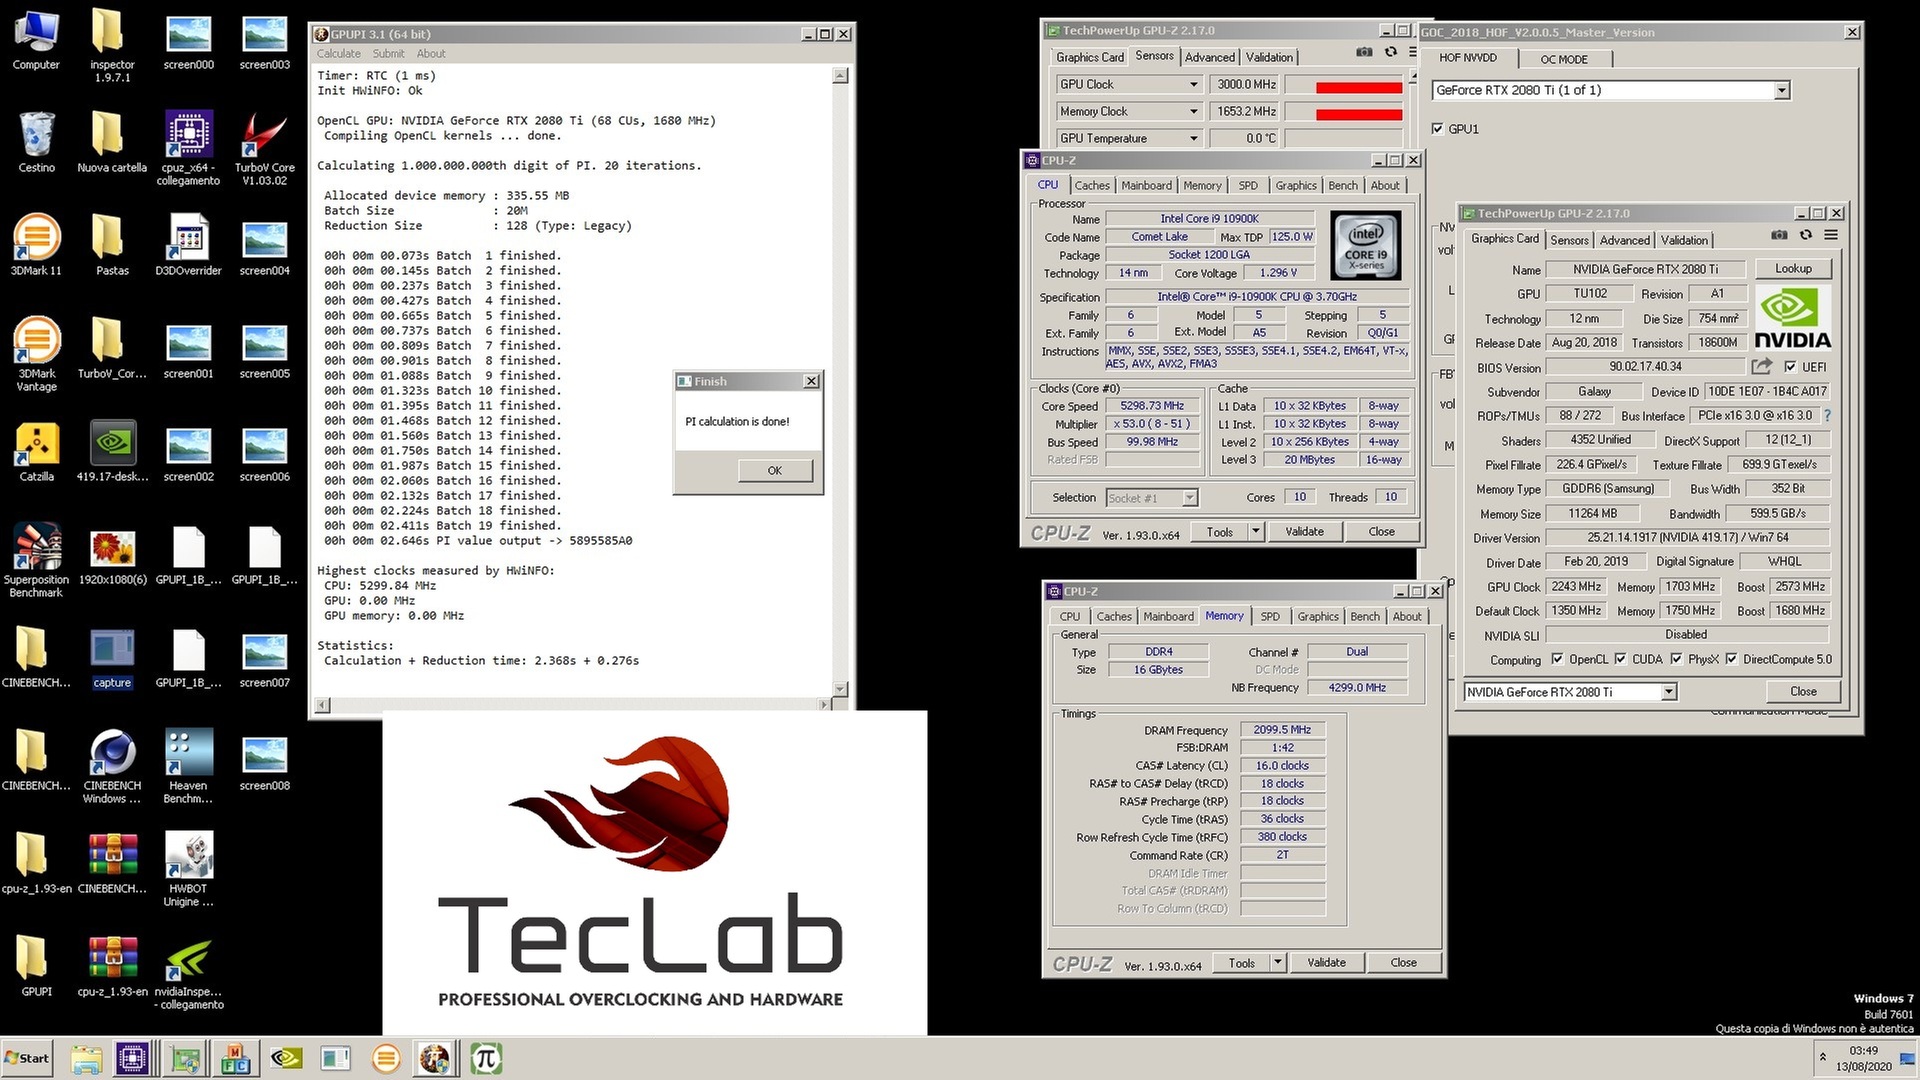Click the NVIDIA logo in GPU-Z

(x=1792, y=317)
